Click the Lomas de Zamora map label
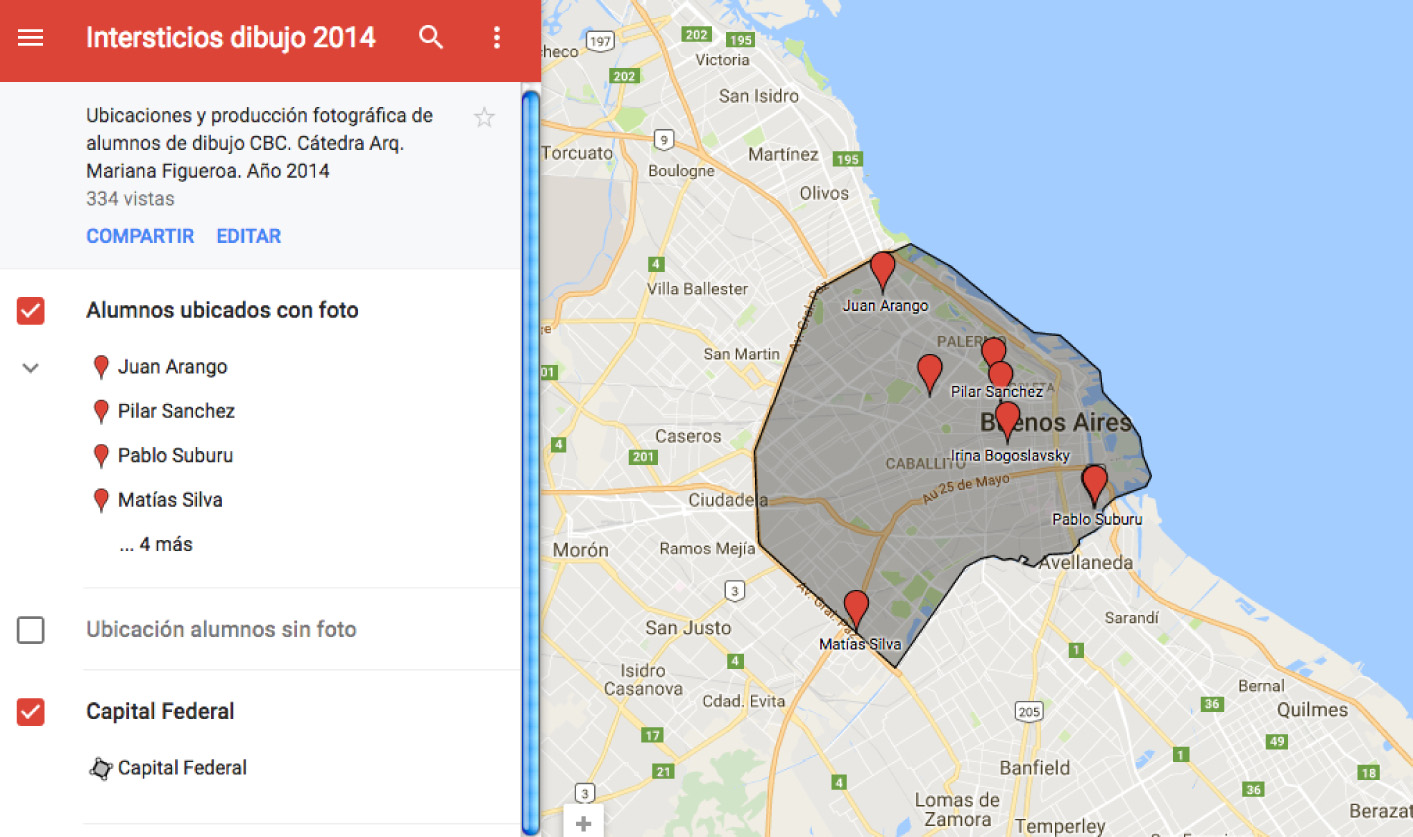The image size is (1413, 837). 957,809
